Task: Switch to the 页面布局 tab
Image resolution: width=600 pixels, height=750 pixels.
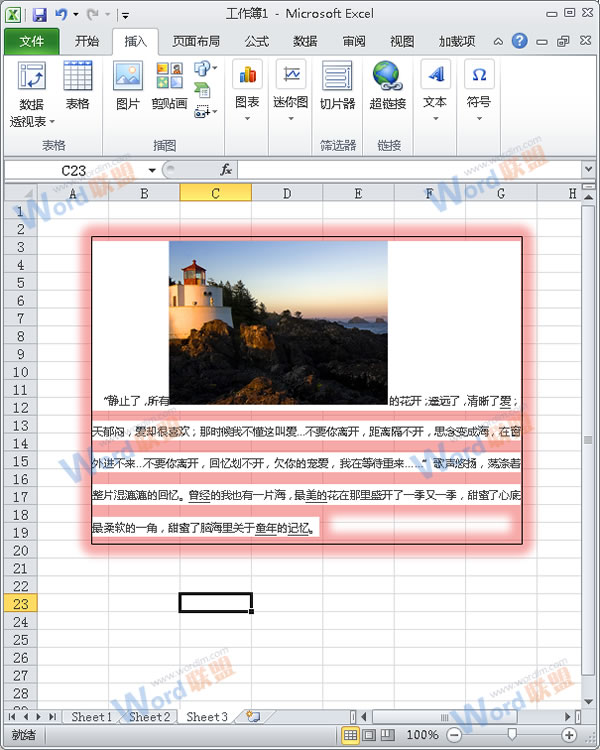Action: (x=196, y=42)
